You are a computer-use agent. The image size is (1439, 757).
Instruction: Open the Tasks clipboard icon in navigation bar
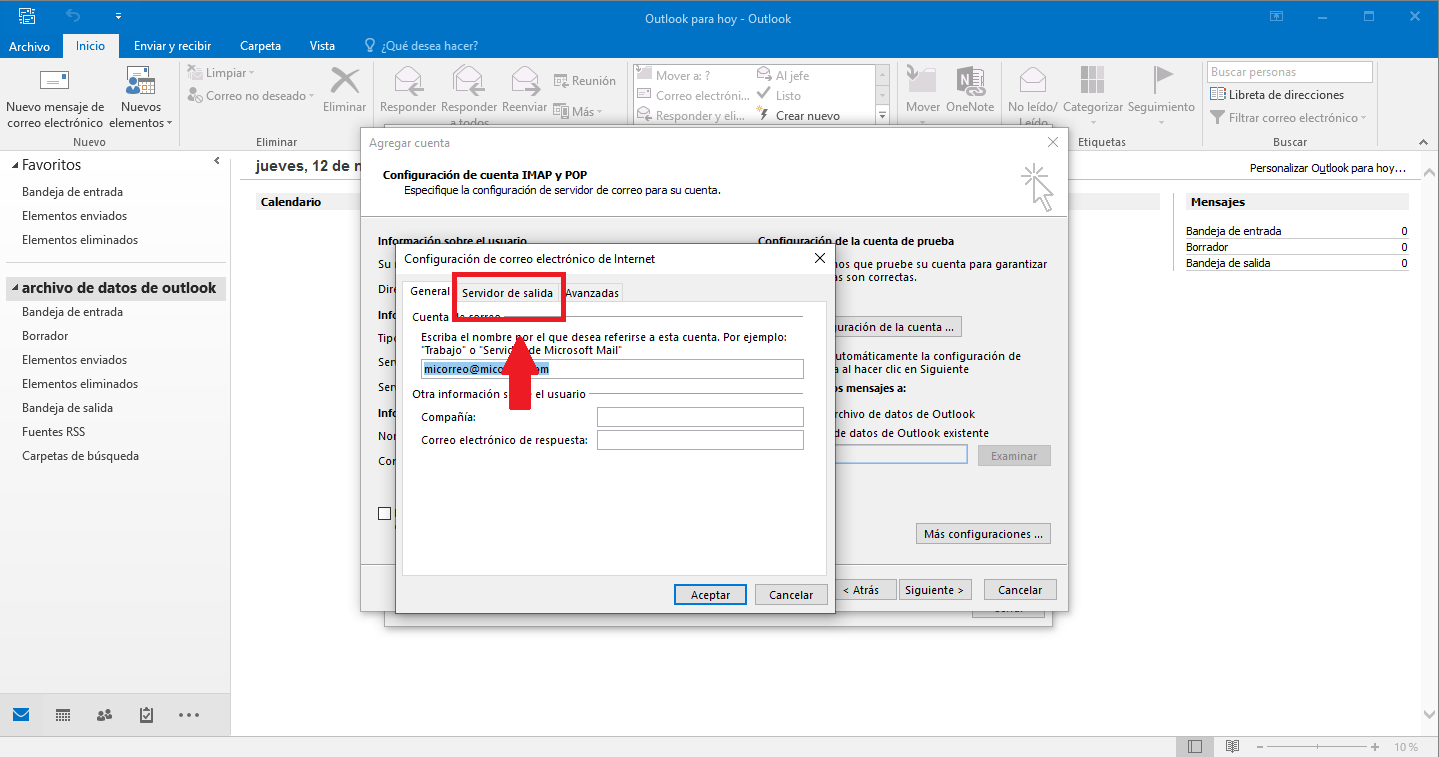[x=146, y=715]
